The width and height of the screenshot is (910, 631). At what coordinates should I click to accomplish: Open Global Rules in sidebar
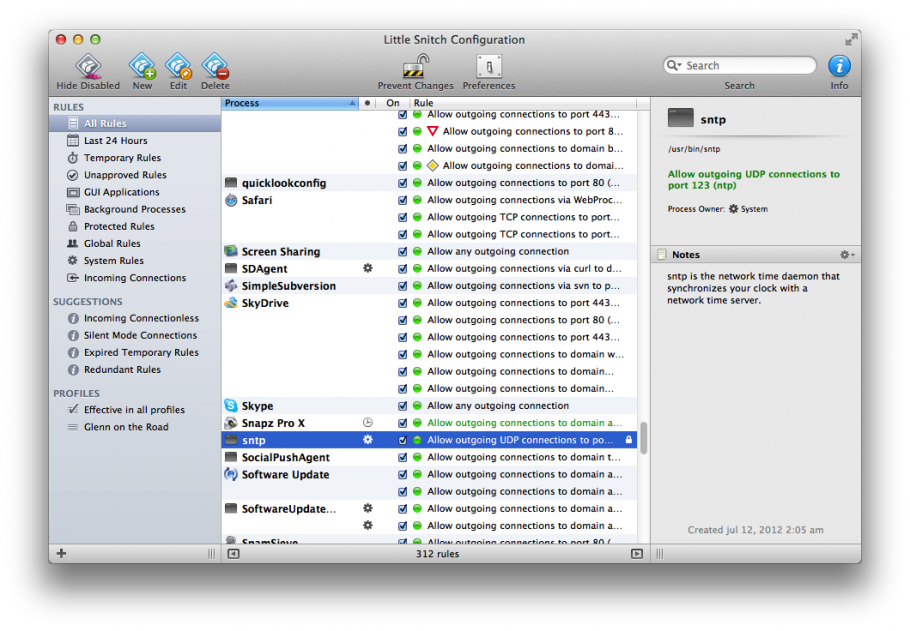coord(135,243)
